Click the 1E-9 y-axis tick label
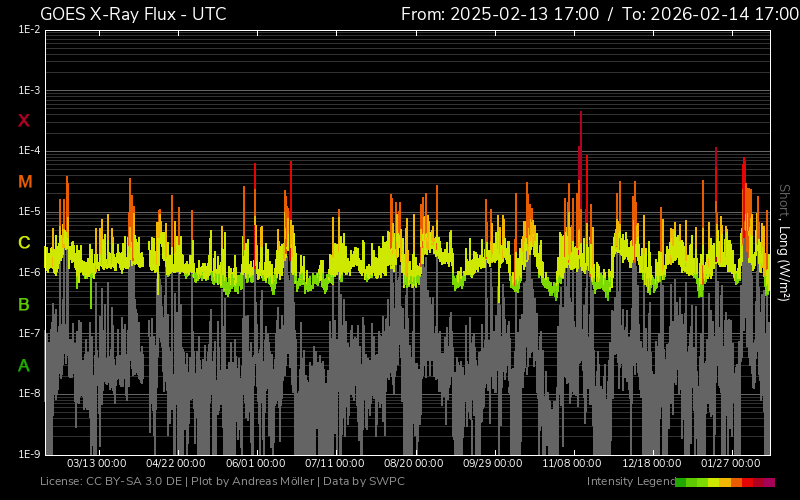The image size is (800, 500). (x=29, y=454)
